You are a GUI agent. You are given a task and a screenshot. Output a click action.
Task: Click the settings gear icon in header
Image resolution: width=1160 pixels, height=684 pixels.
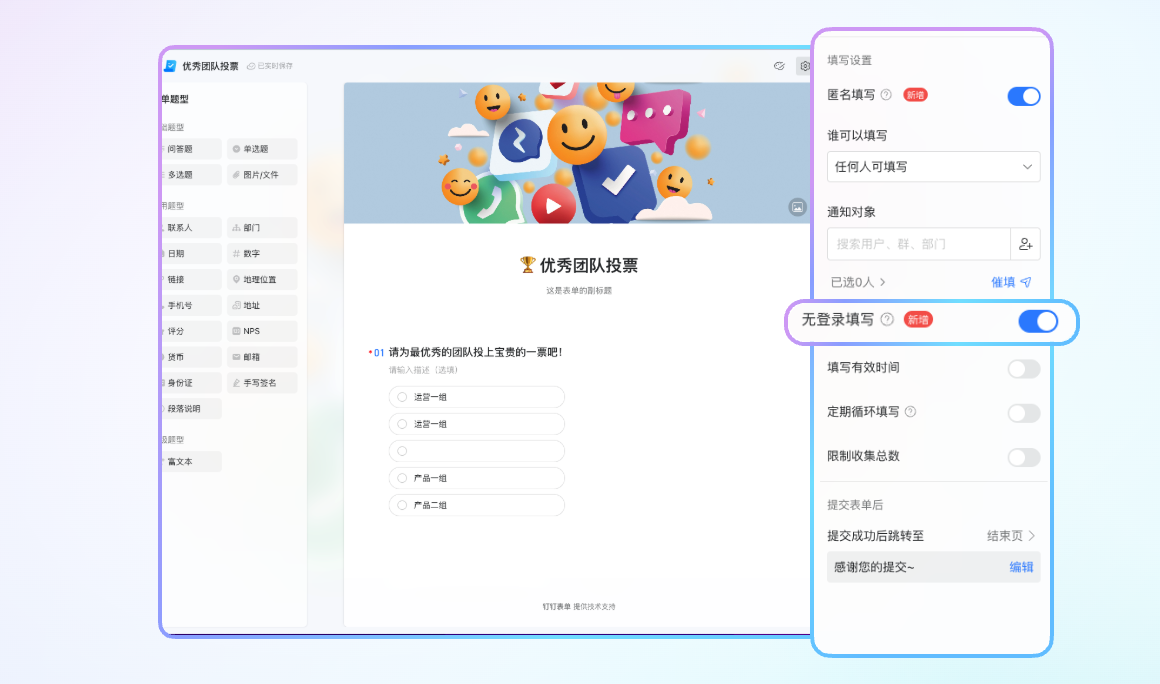[x=804, y=66]
